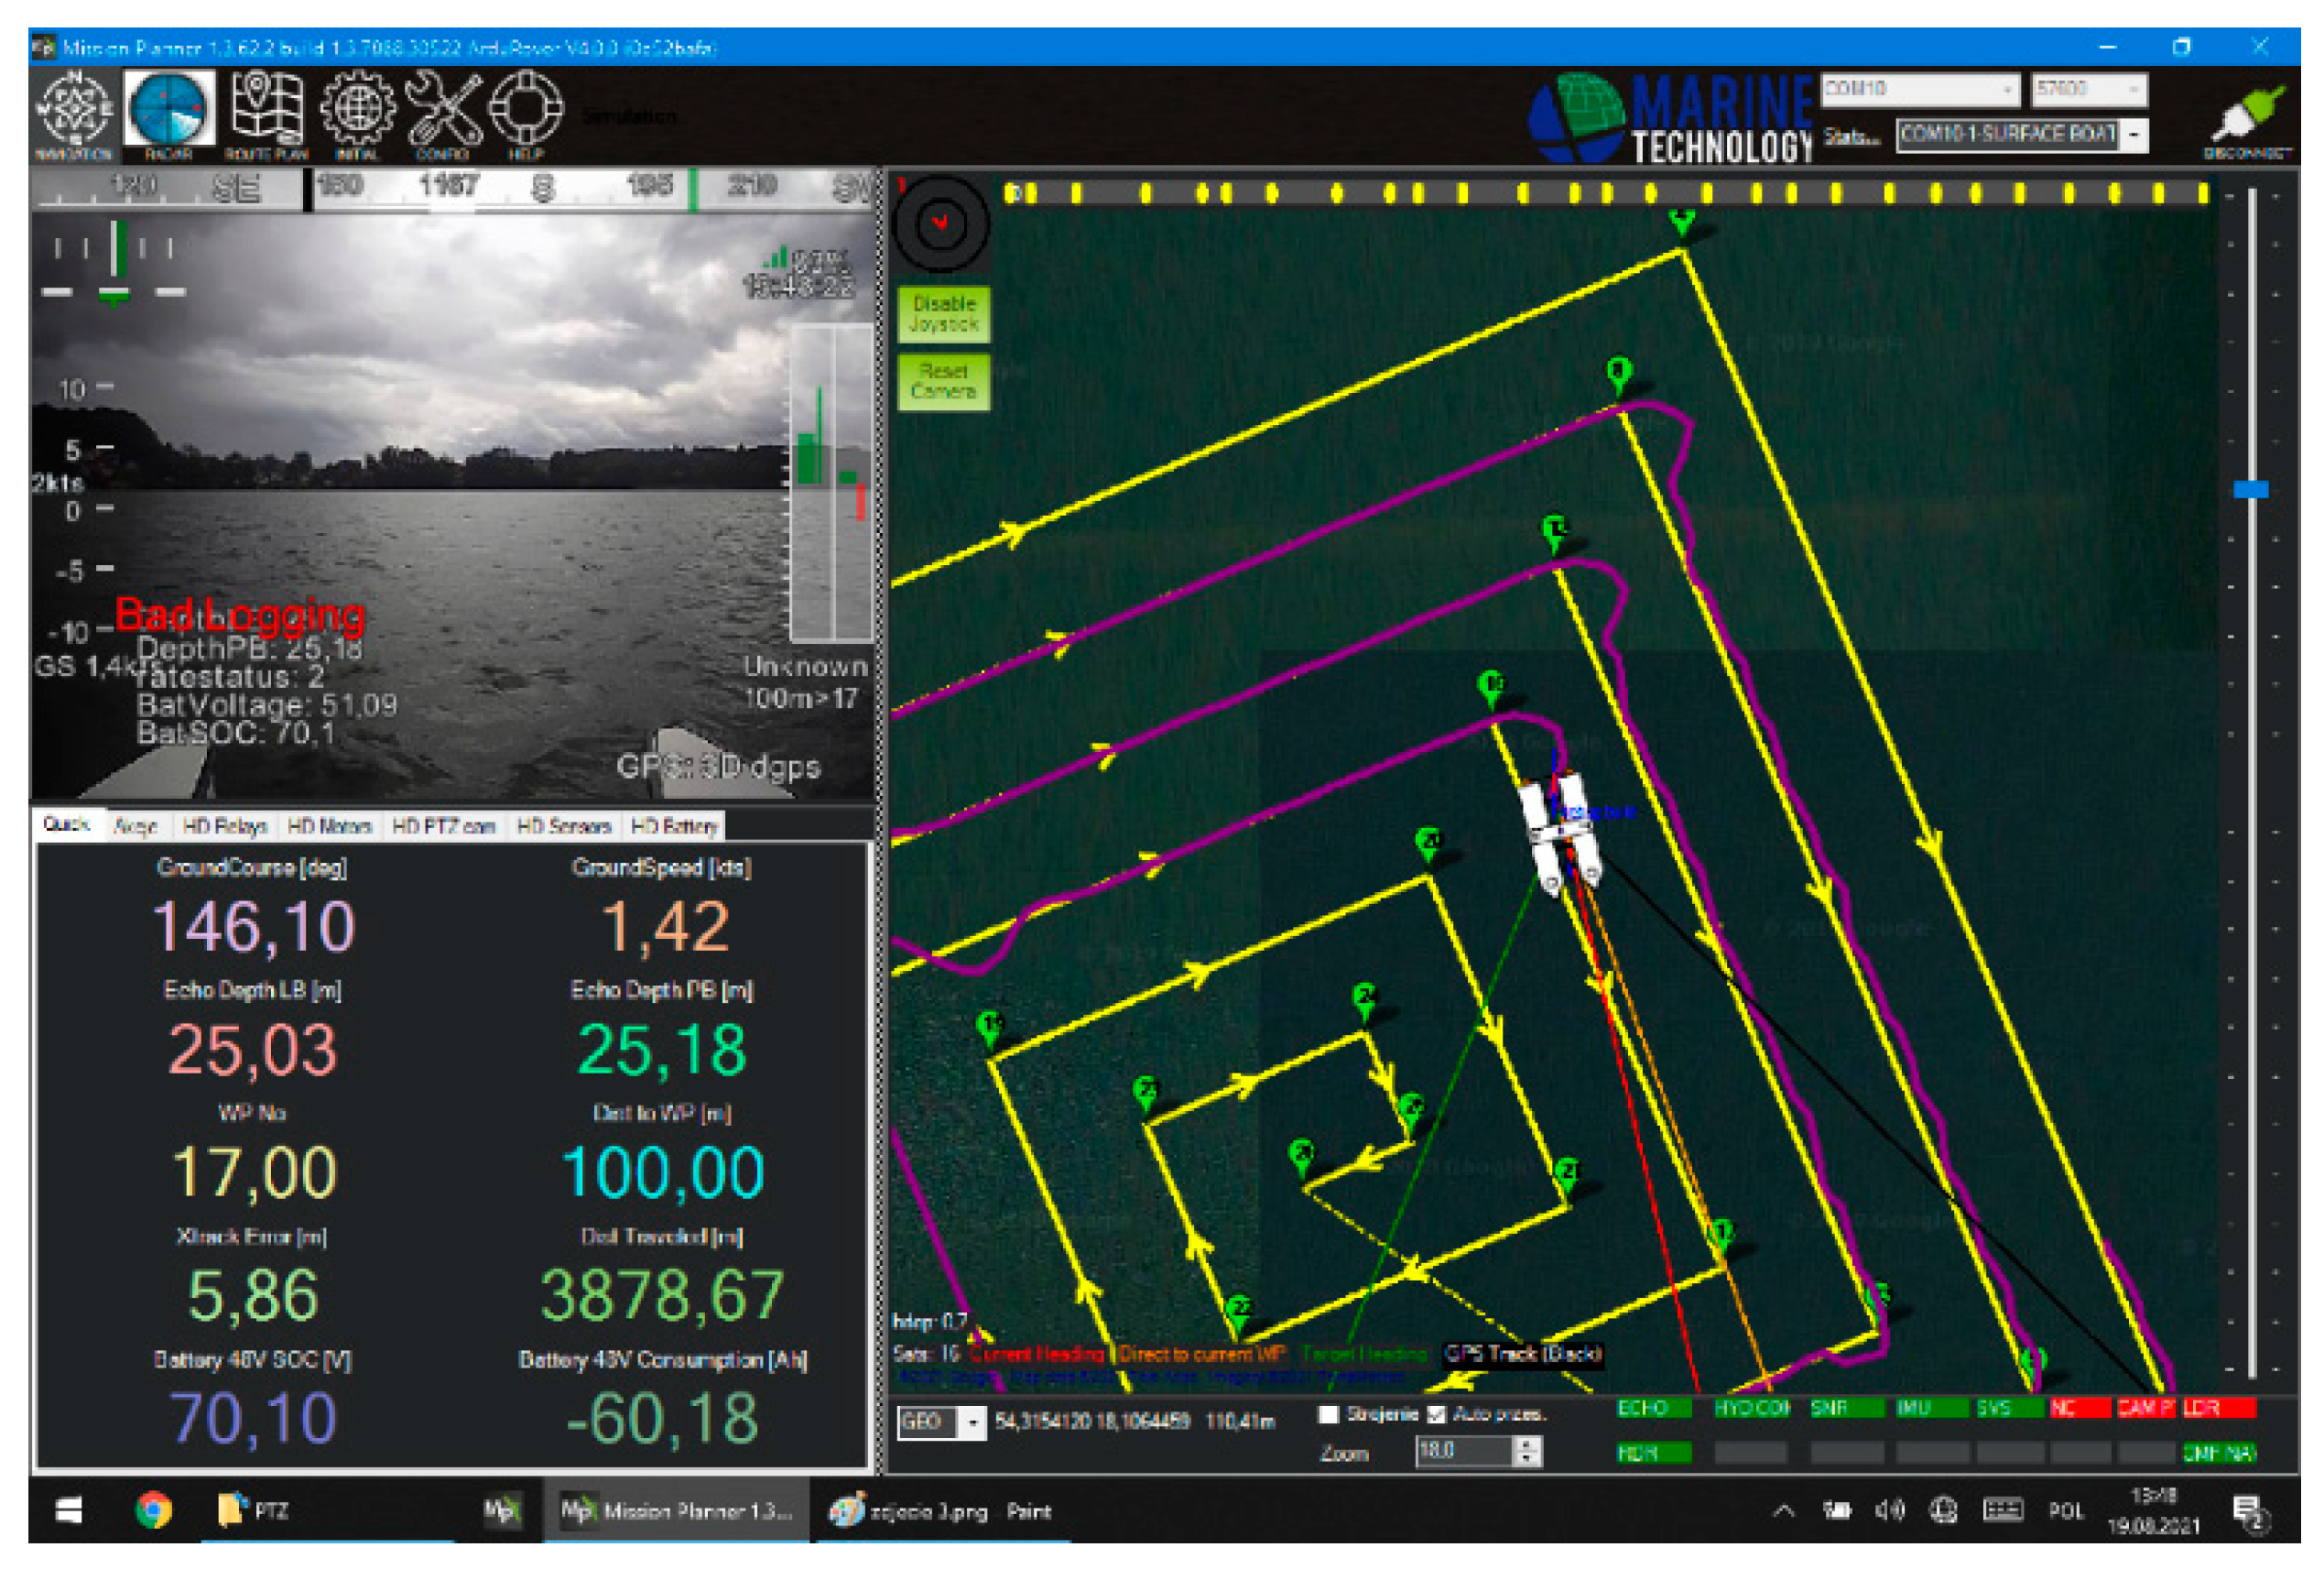The height and width of the screenshot is (1569, 2324).
Task: Click the map zoom slider handle
Action: 2251,489
